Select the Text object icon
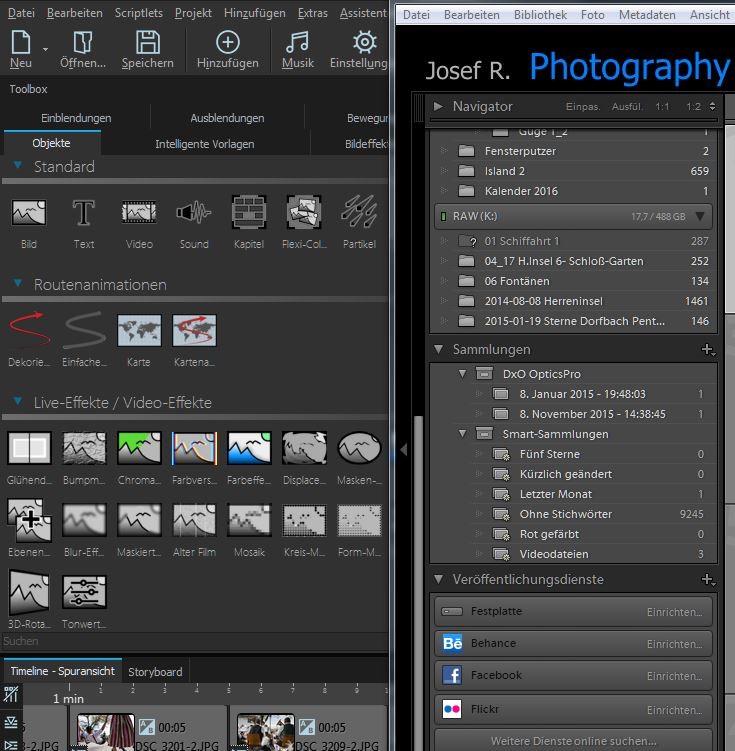Viewport: 735px width, 751px height. (x=84, y=213)
